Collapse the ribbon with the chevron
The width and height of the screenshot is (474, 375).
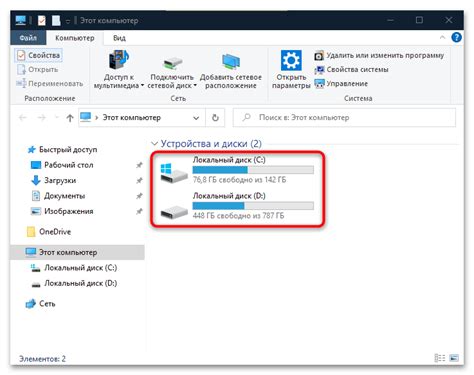point(442,37)
